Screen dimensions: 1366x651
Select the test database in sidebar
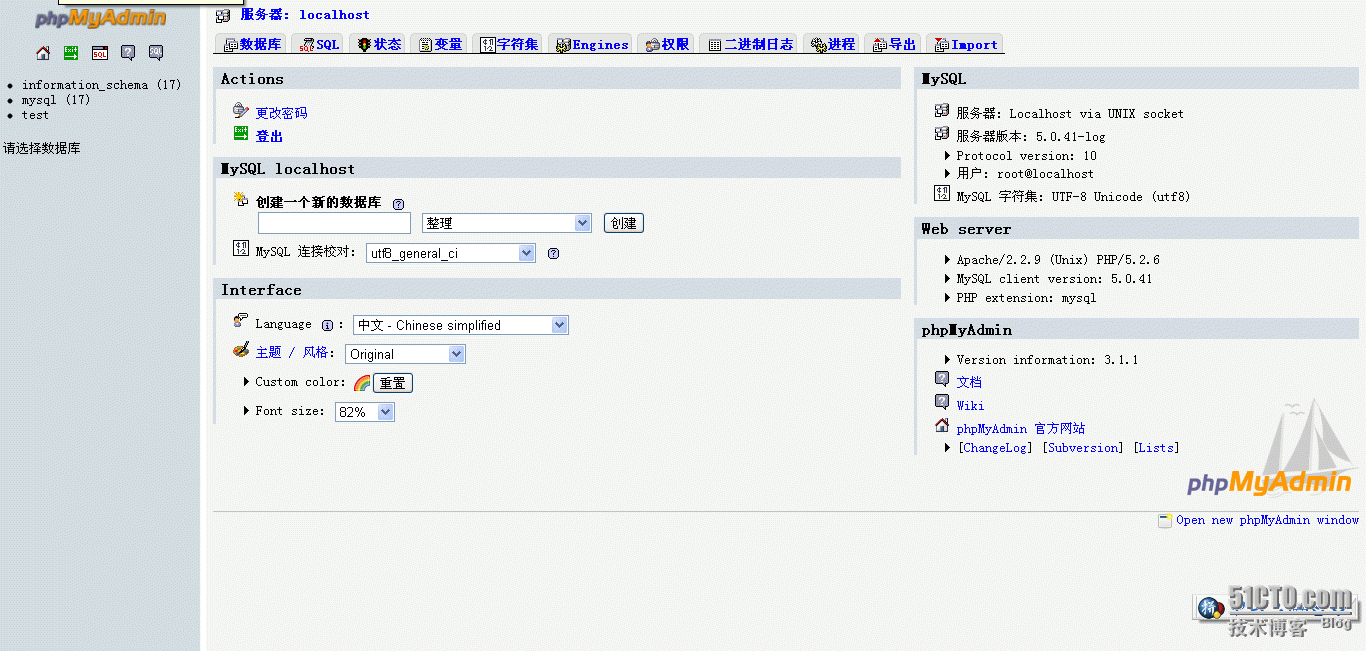coord(35,115)
